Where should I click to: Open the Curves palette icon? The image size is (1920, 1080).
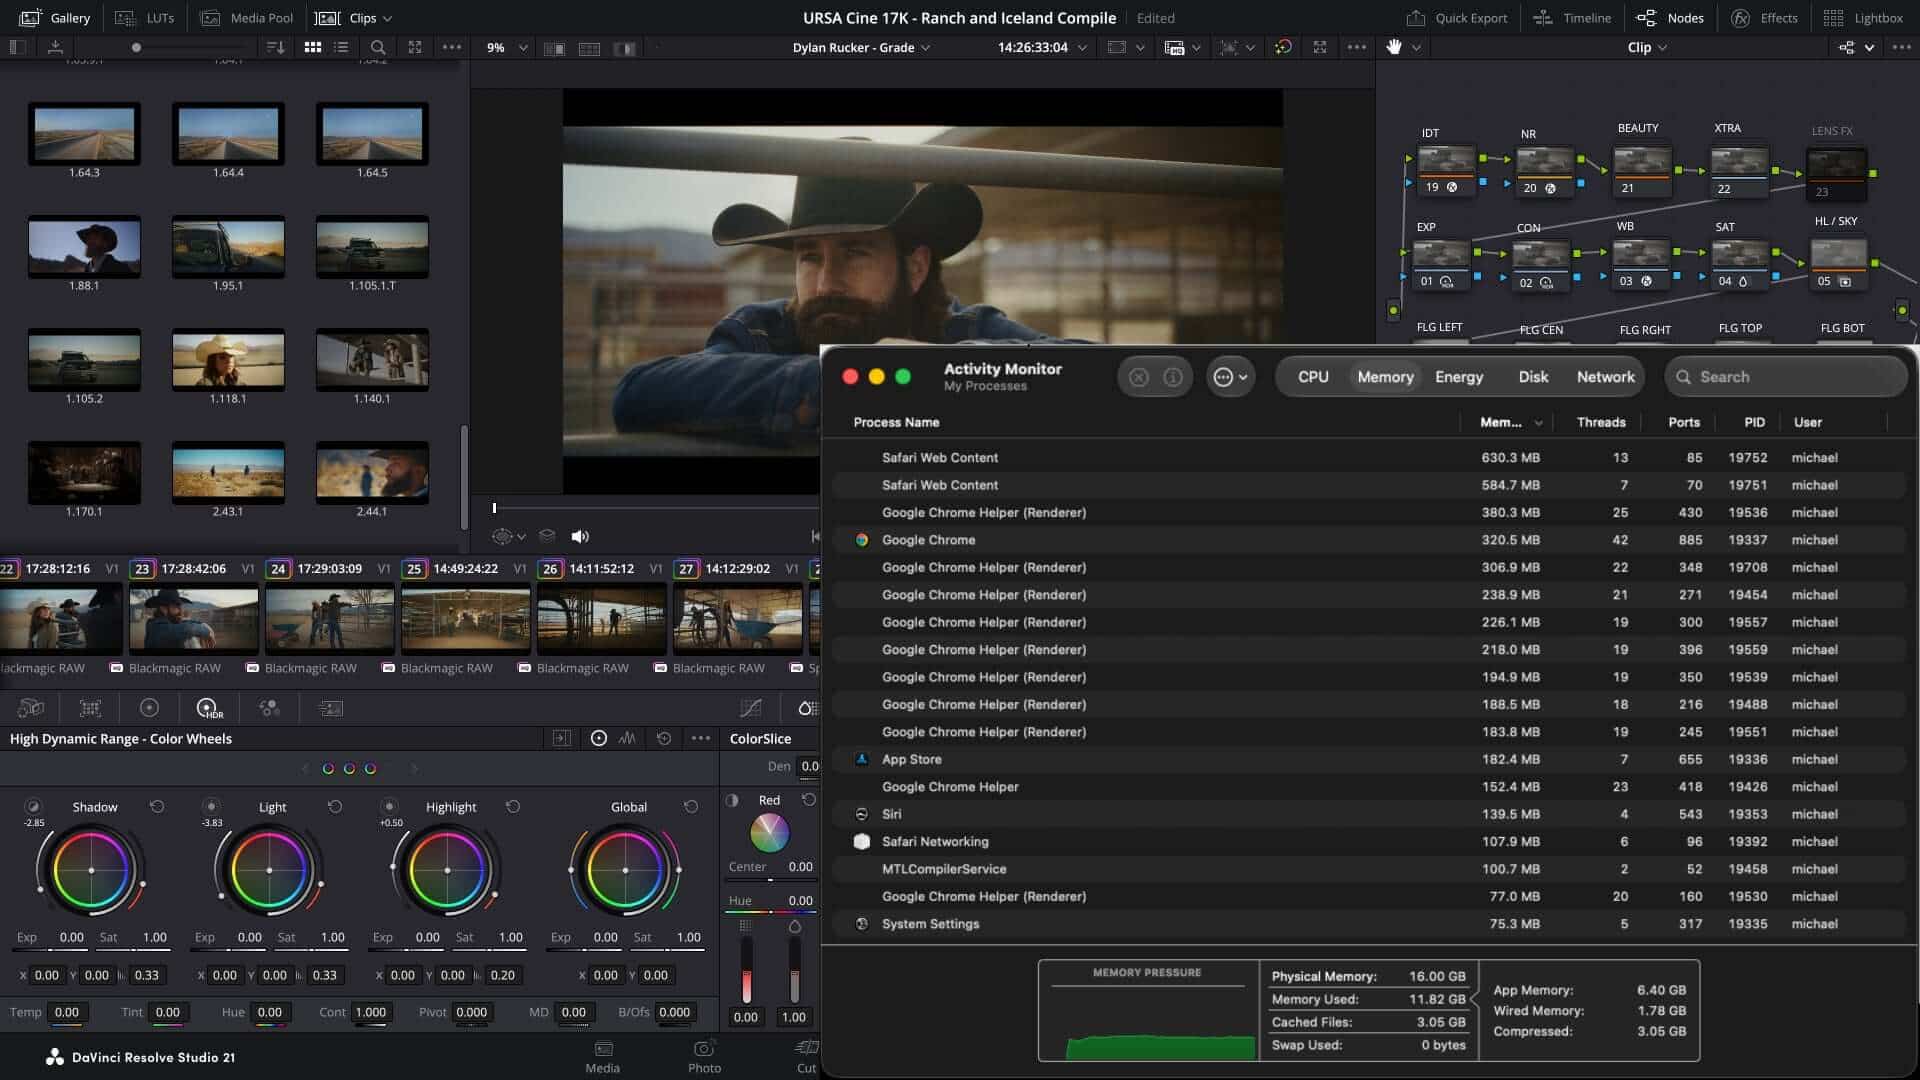coord(750,708)
